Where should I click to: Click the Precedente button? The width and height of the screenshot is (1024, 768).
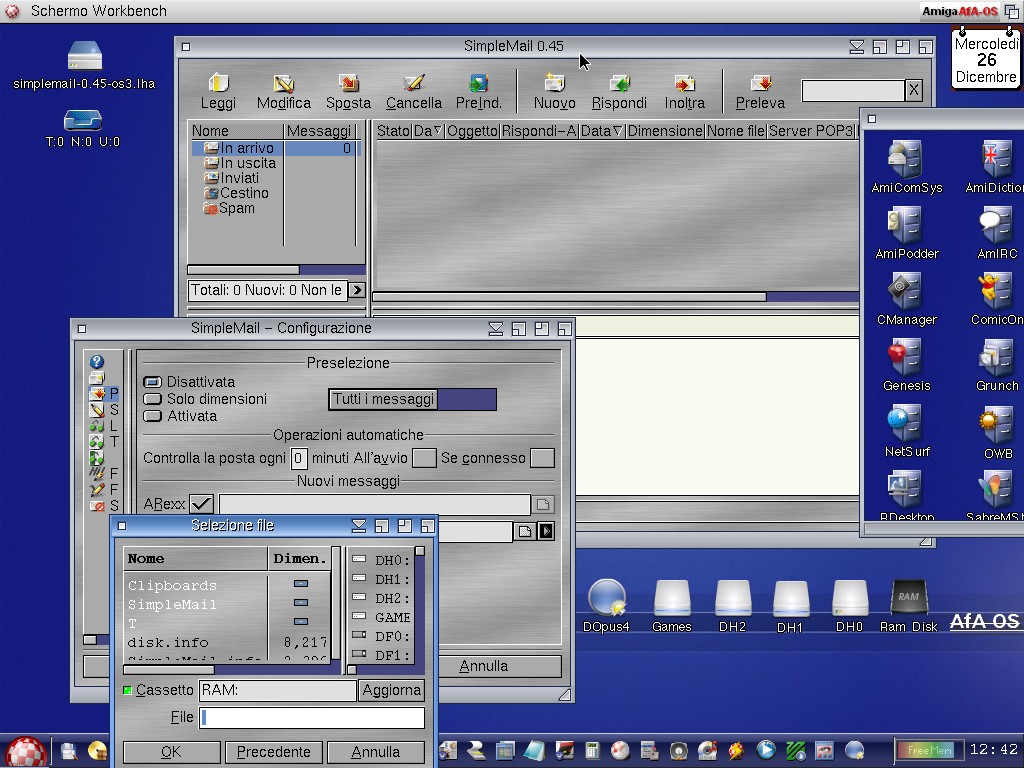pos(273,752)
